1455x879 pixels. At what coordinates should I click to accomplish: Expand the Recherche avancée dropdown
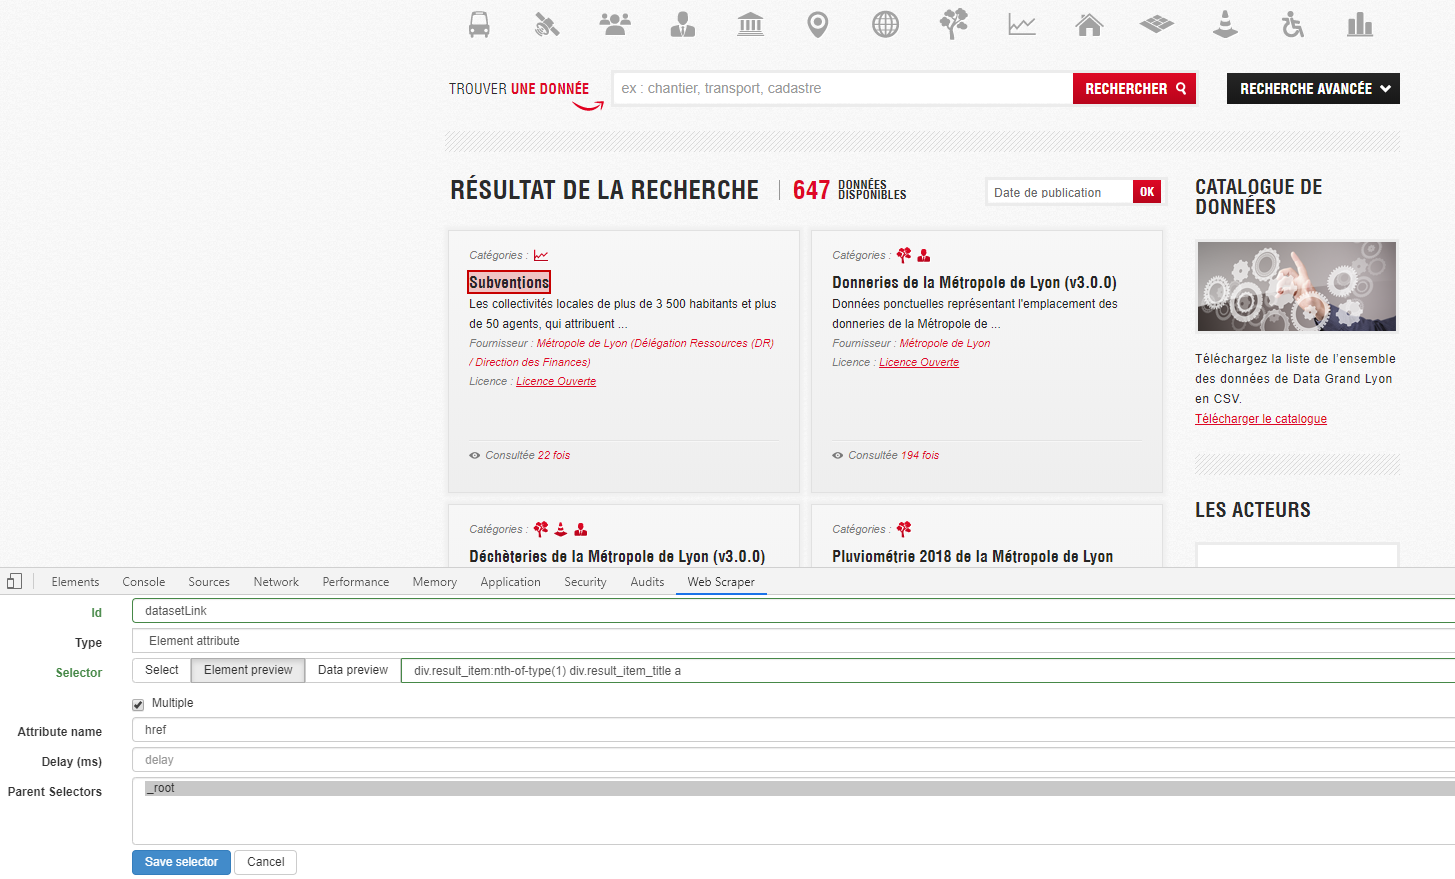click(x=1313, y=89)
